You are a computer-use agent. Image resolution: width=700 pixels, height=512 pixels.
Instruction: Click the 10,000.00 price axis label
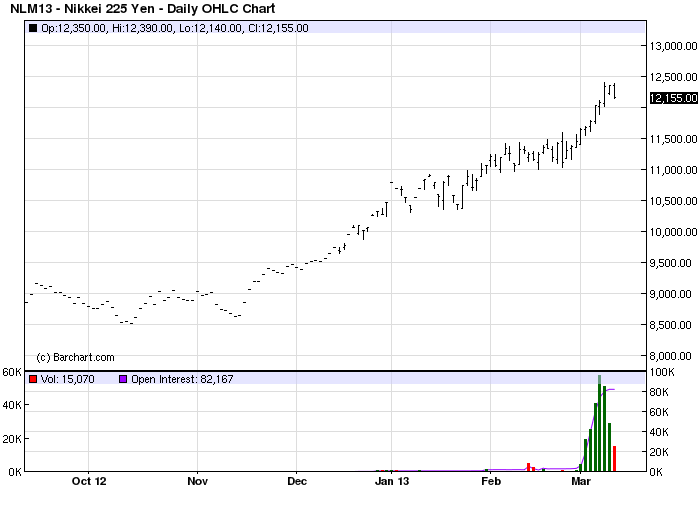click(x=673, y=232)
